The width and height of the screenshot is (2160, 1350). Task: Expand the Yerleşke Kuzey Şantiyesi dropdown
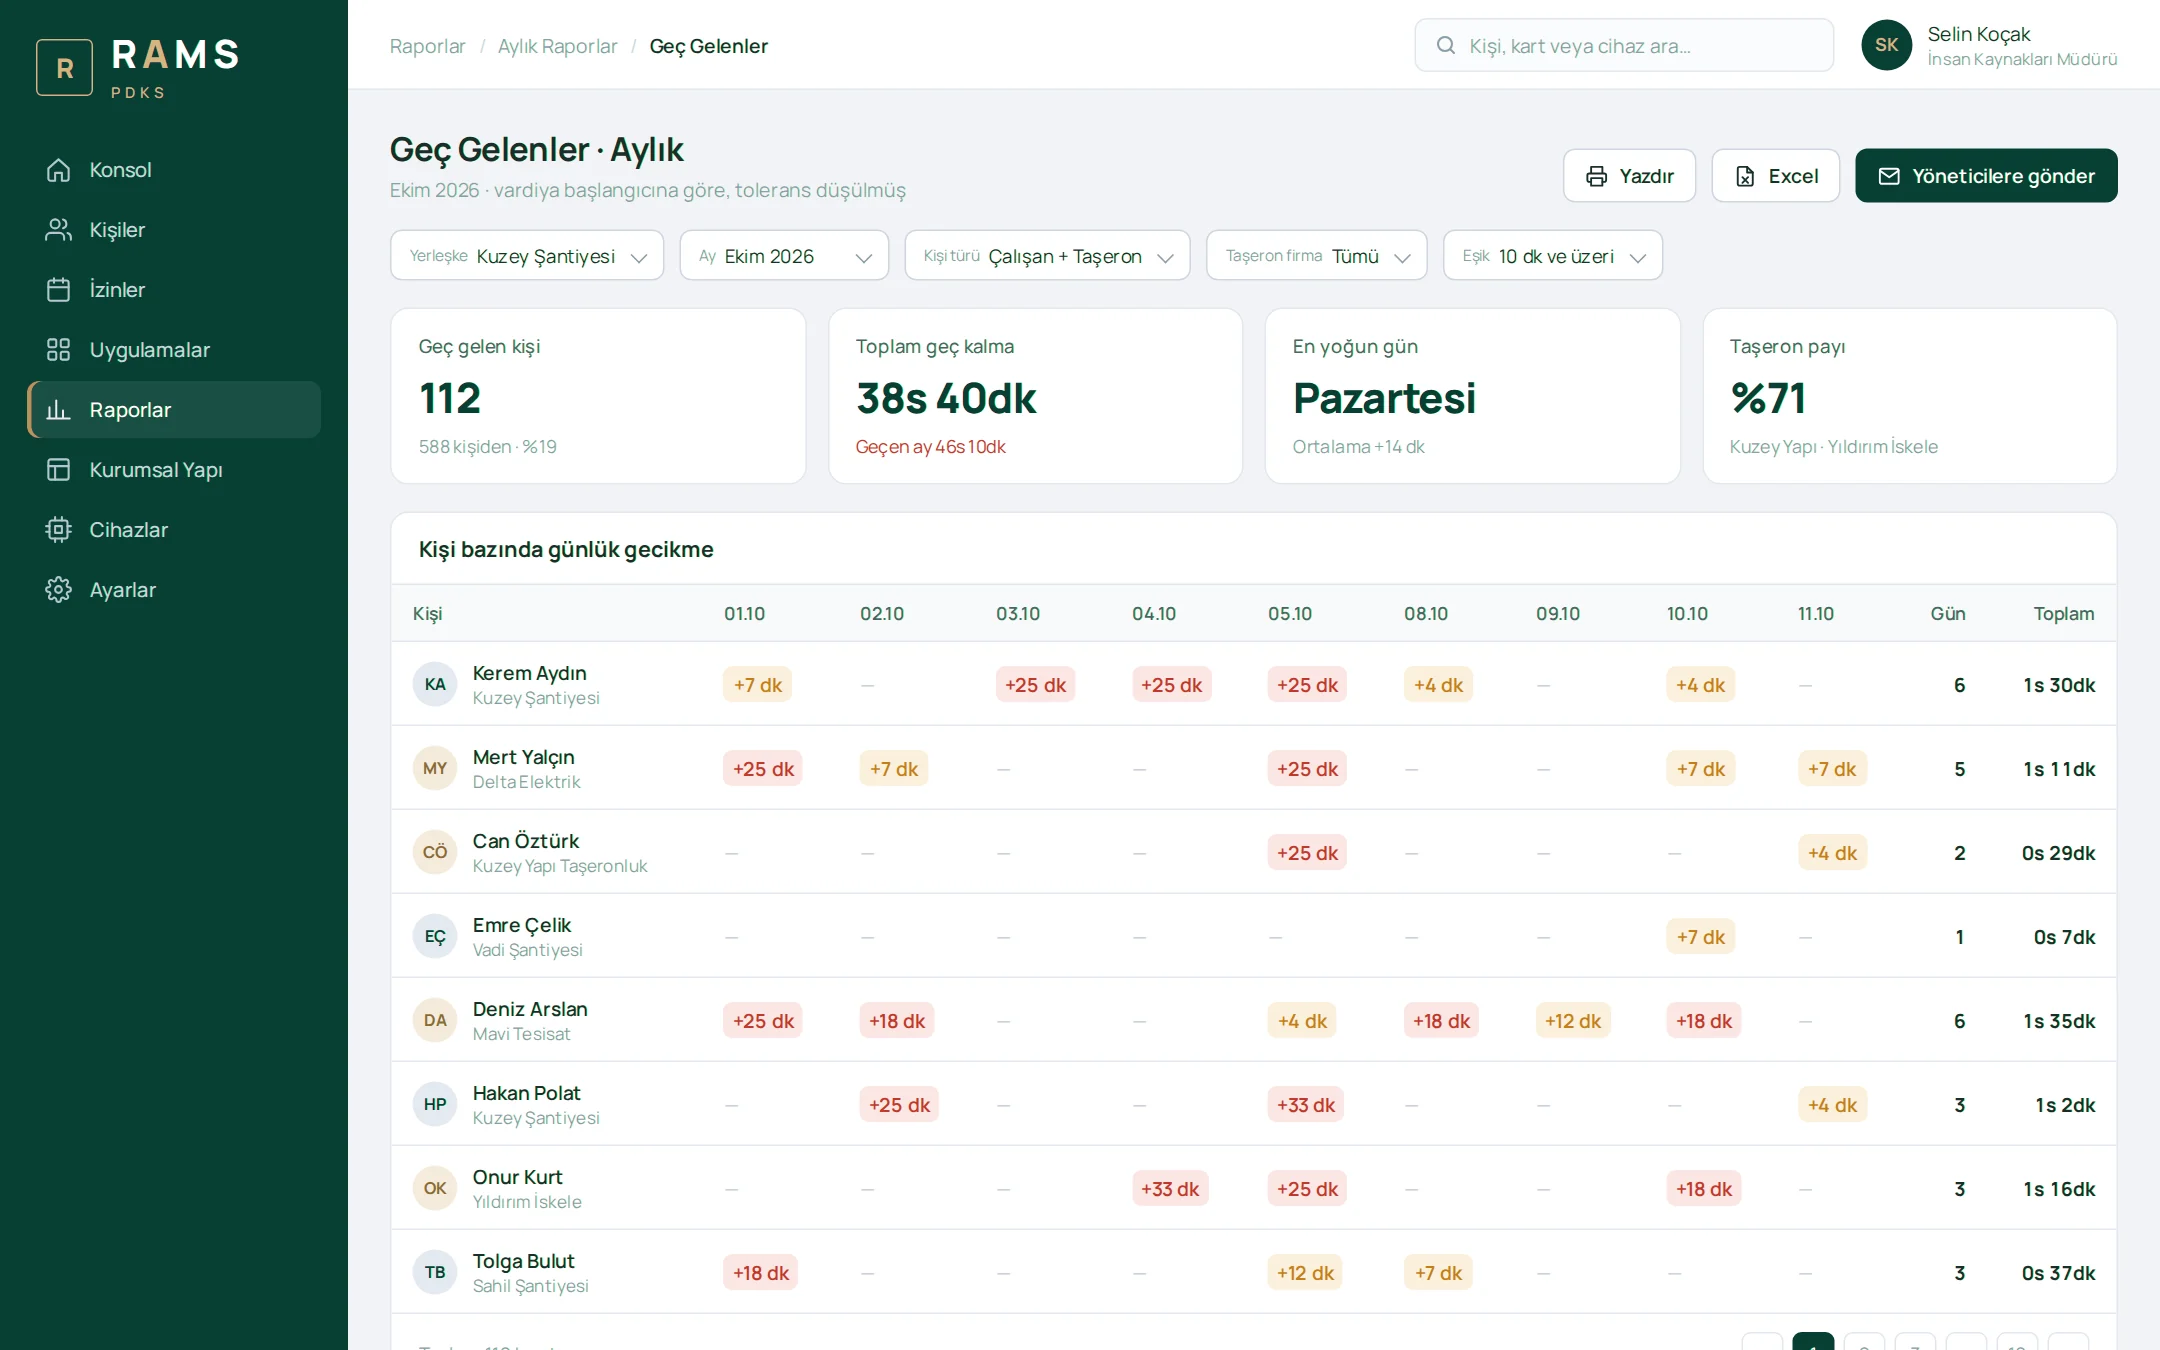point(527,256)
